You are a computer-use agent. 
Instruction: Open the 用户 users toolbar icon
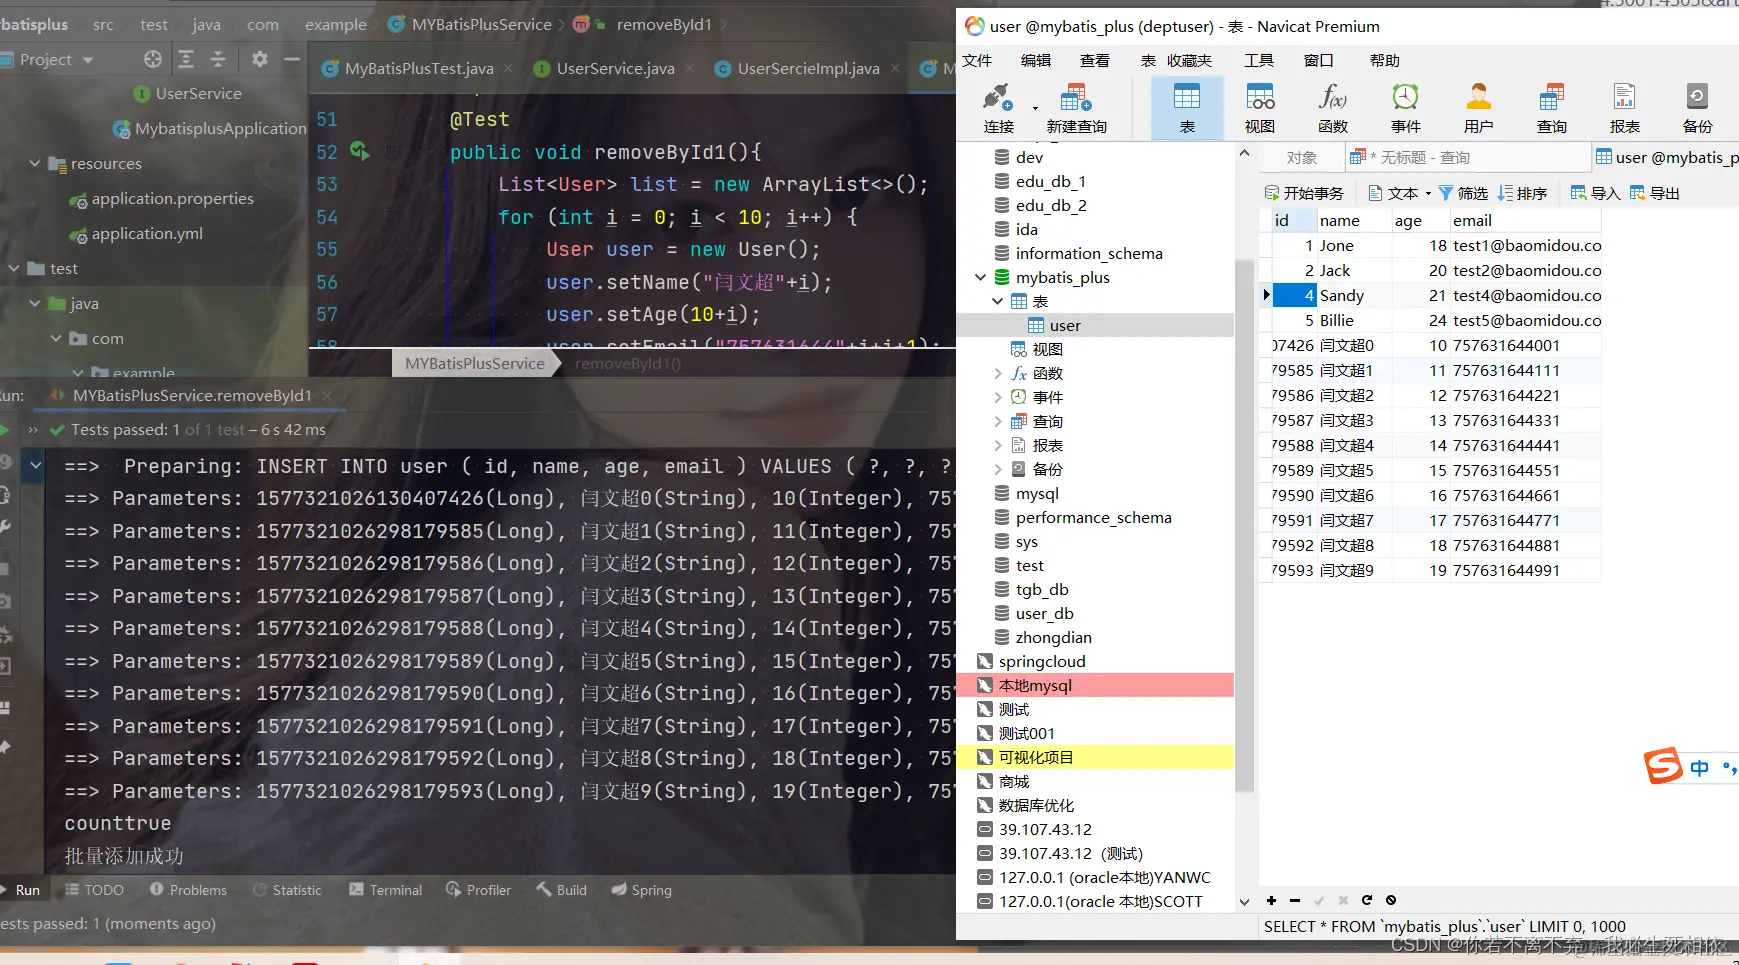click(1478, 107)
